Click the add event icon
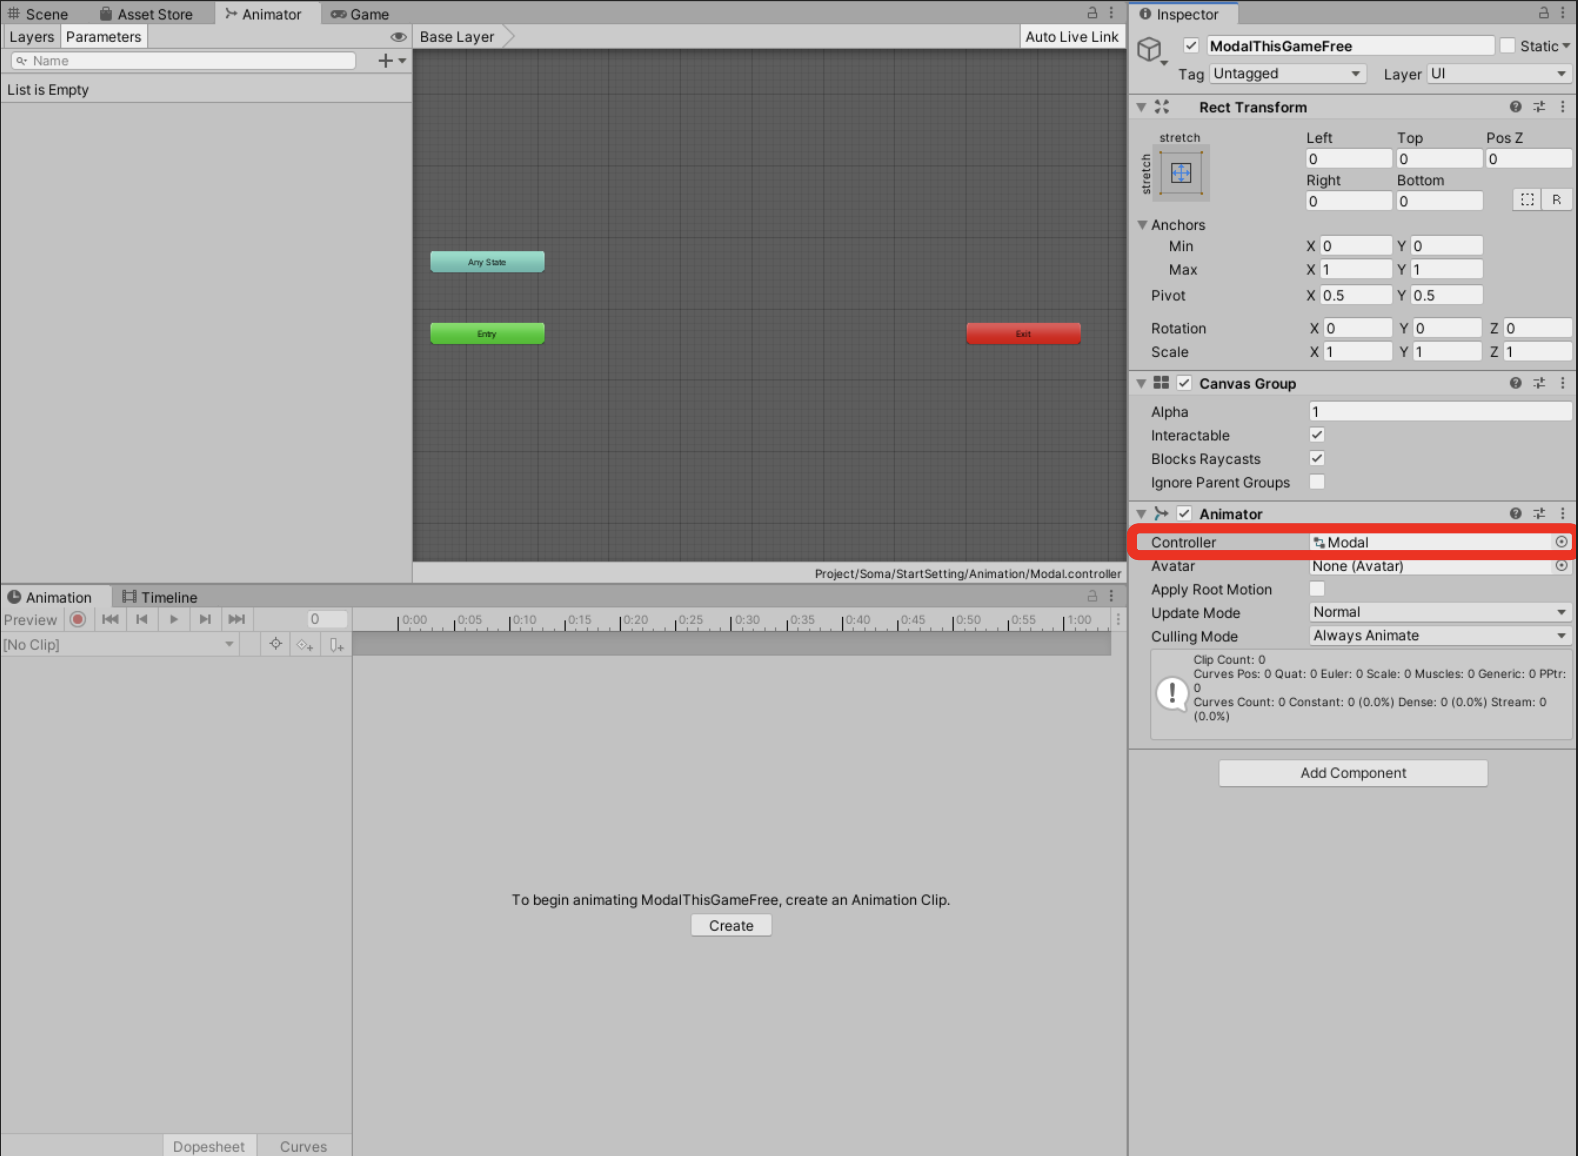 (337, 645)
